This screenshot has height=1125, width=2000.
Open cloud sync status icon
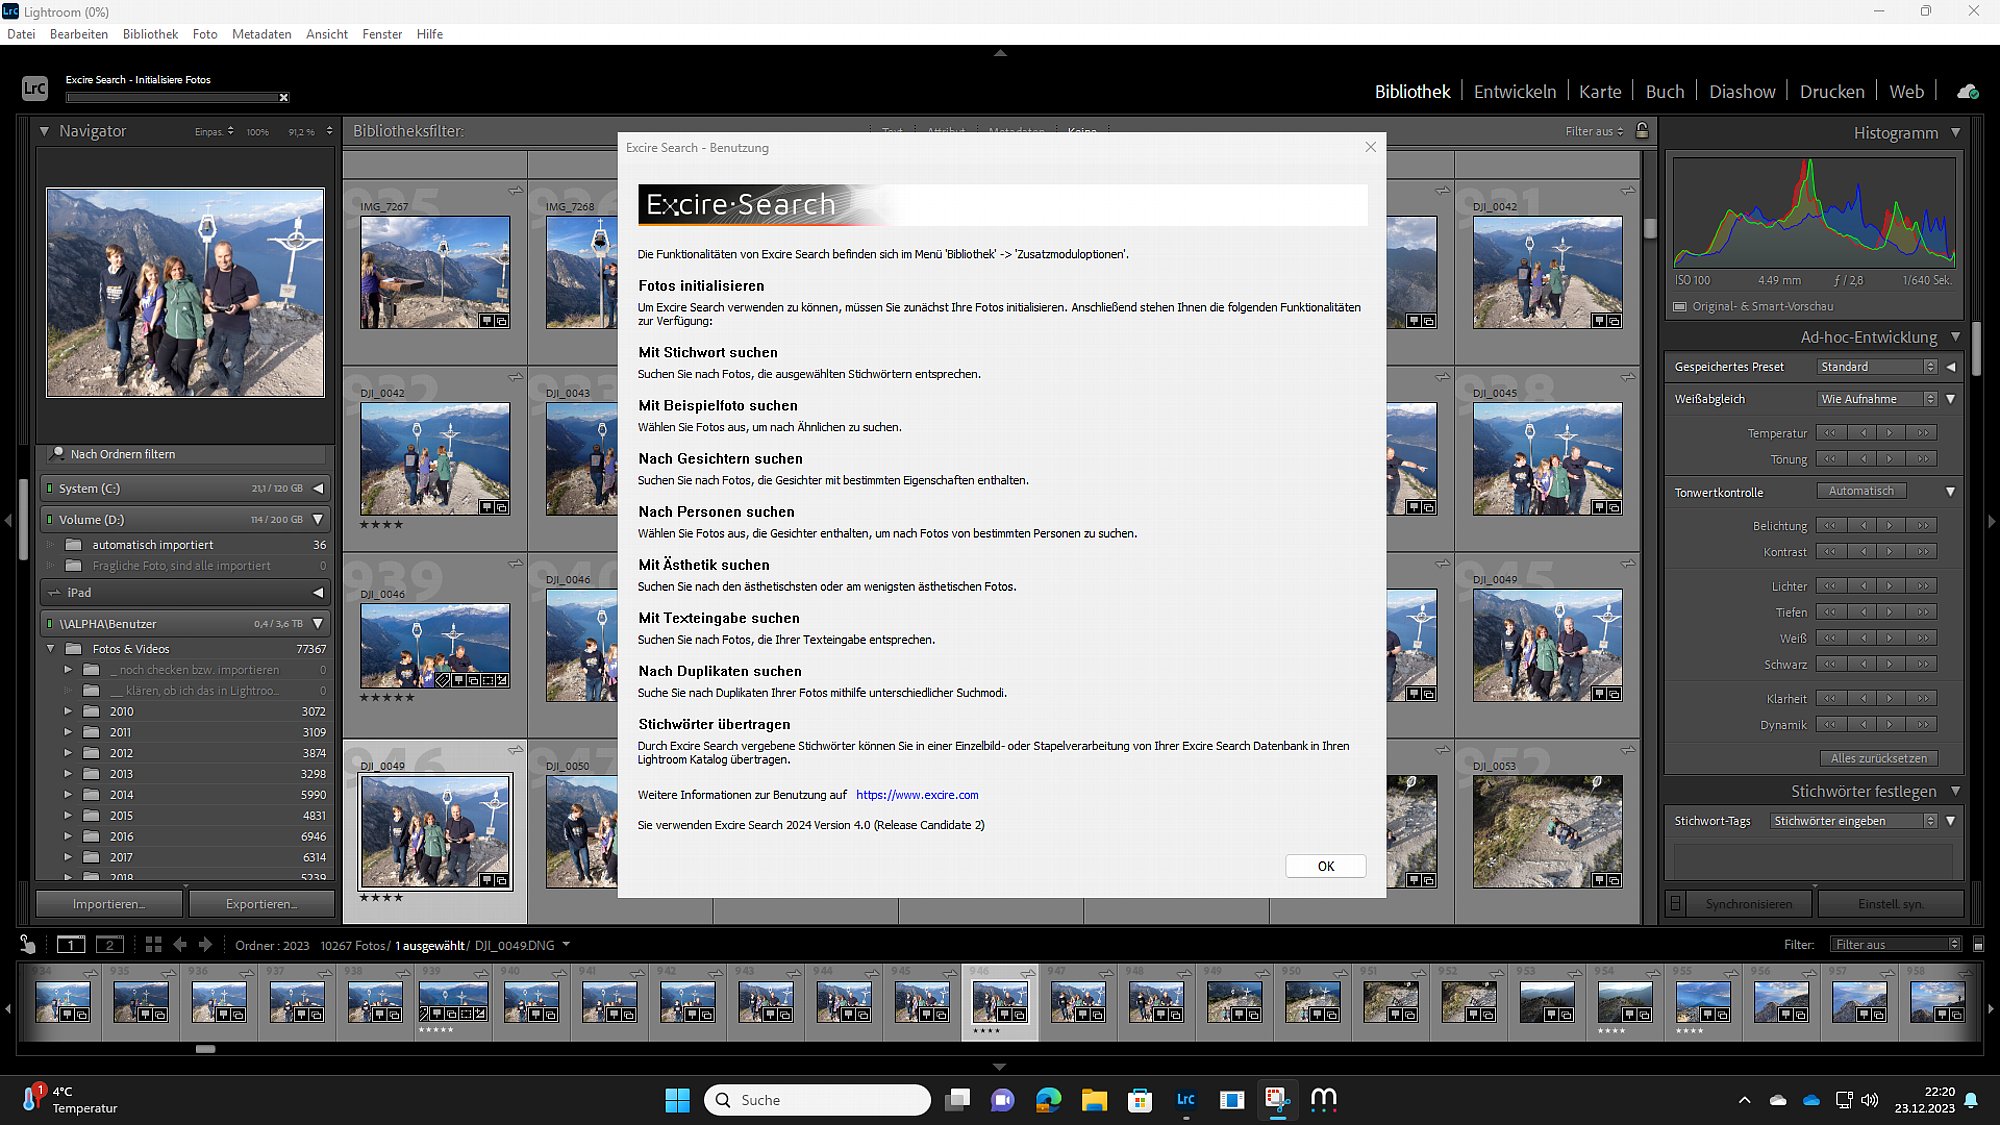pos(1967,91)
